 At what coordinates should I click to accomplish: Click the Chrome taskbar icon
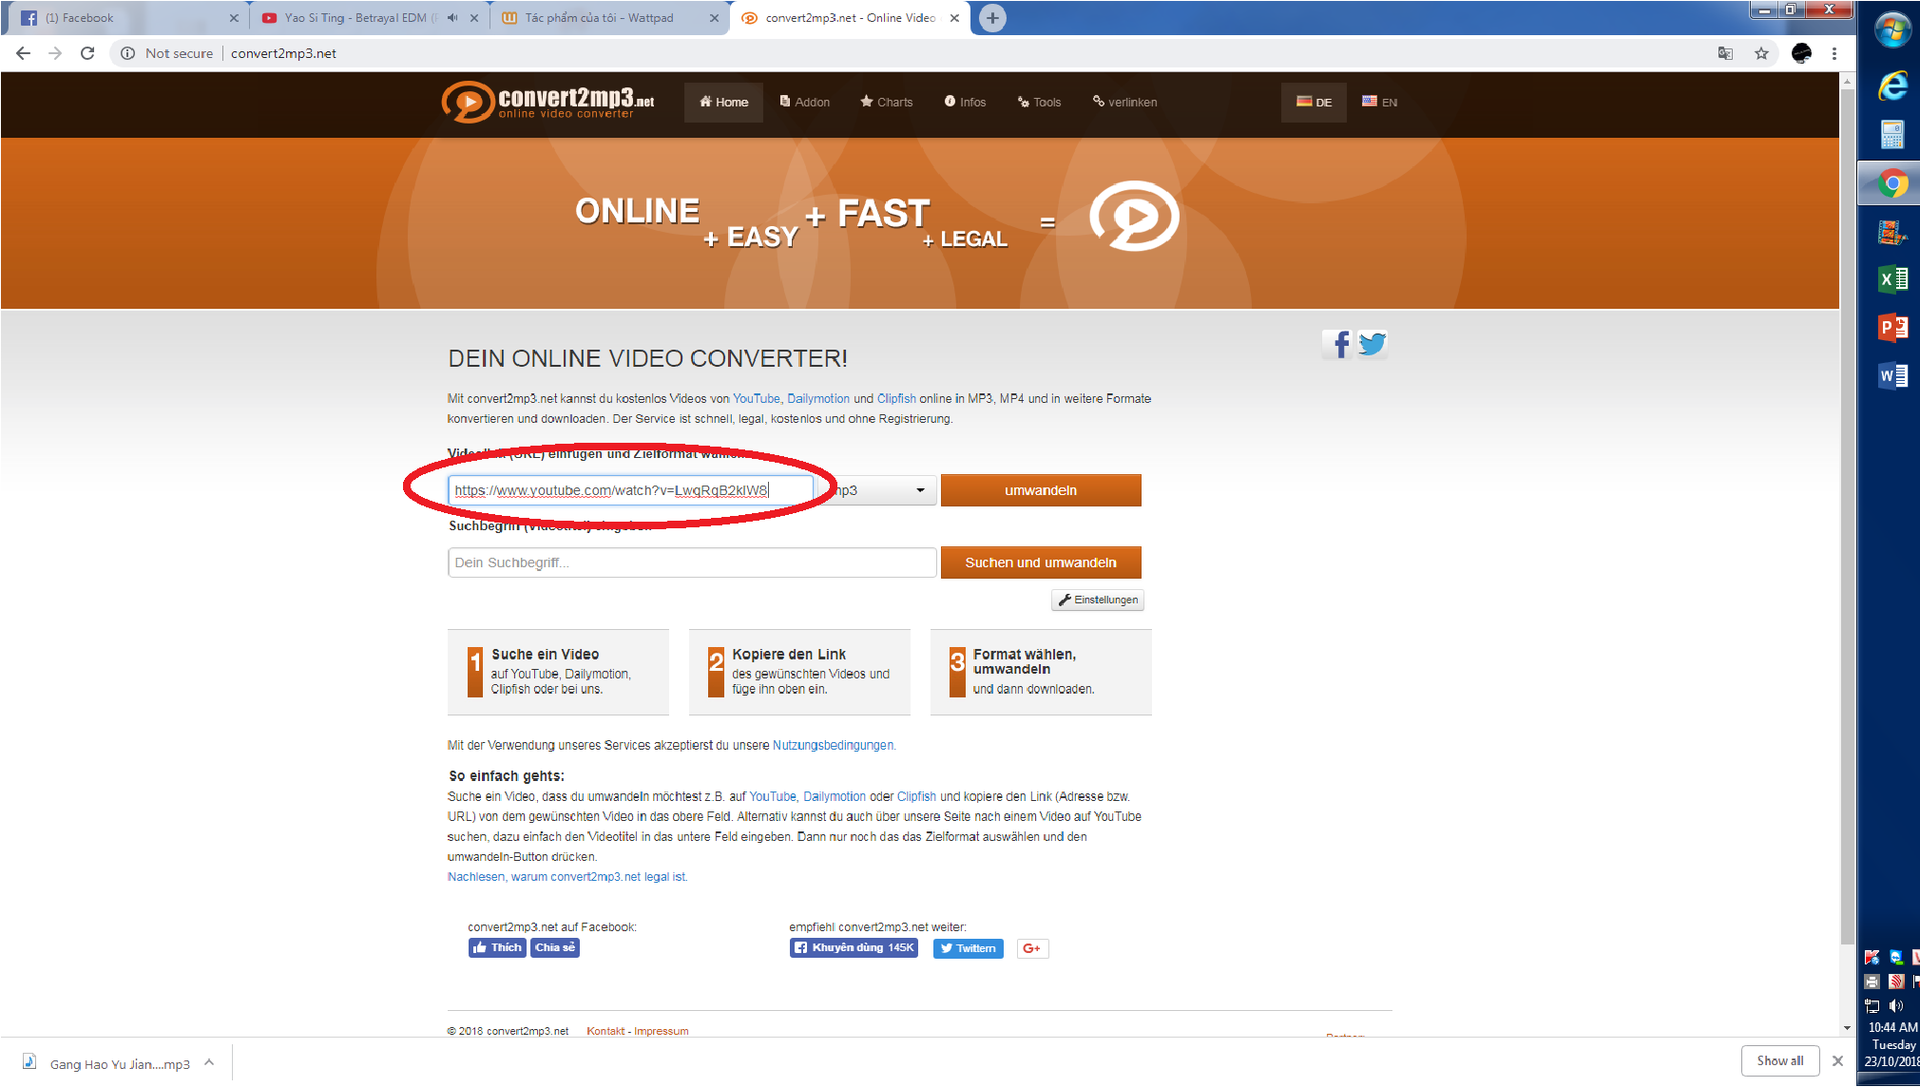[1892, 184]
